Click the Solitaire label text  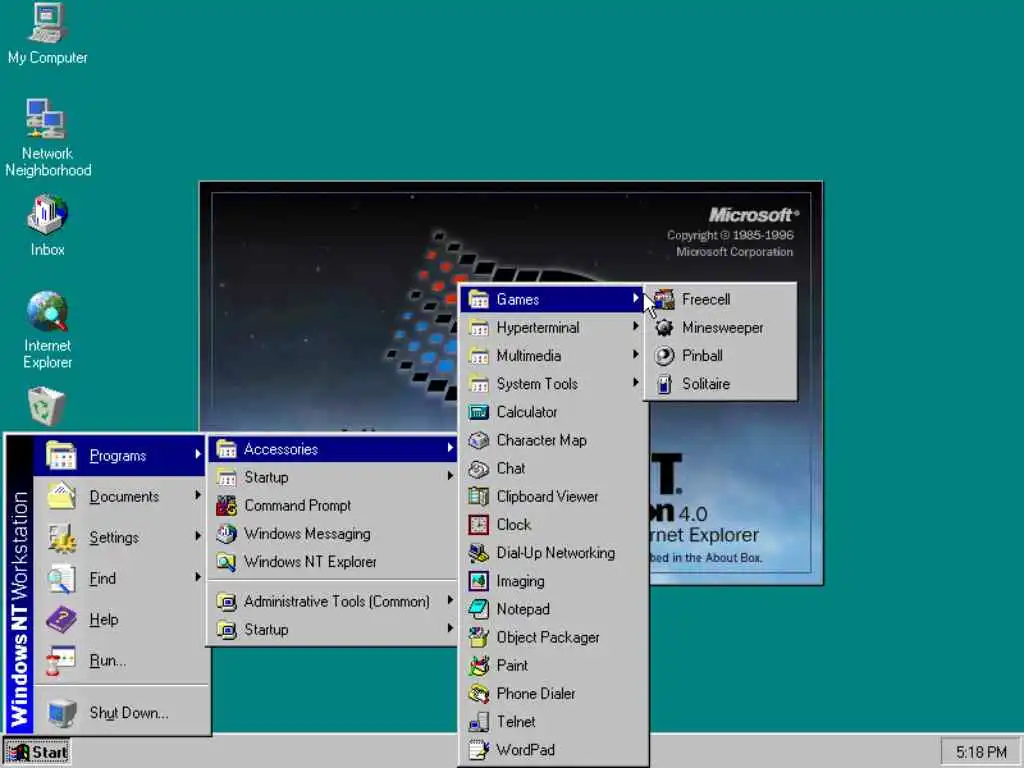pyautogui.click(x=706, y=384)
